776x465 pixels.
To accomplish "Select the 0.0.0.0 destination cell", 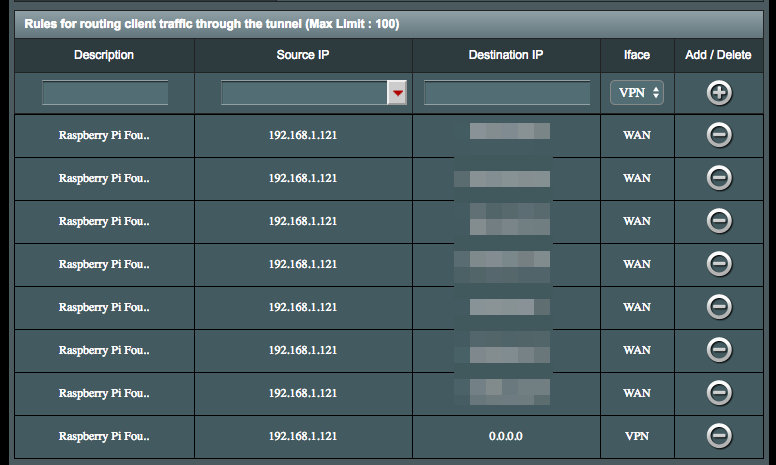I will click(x=506, y=437).
